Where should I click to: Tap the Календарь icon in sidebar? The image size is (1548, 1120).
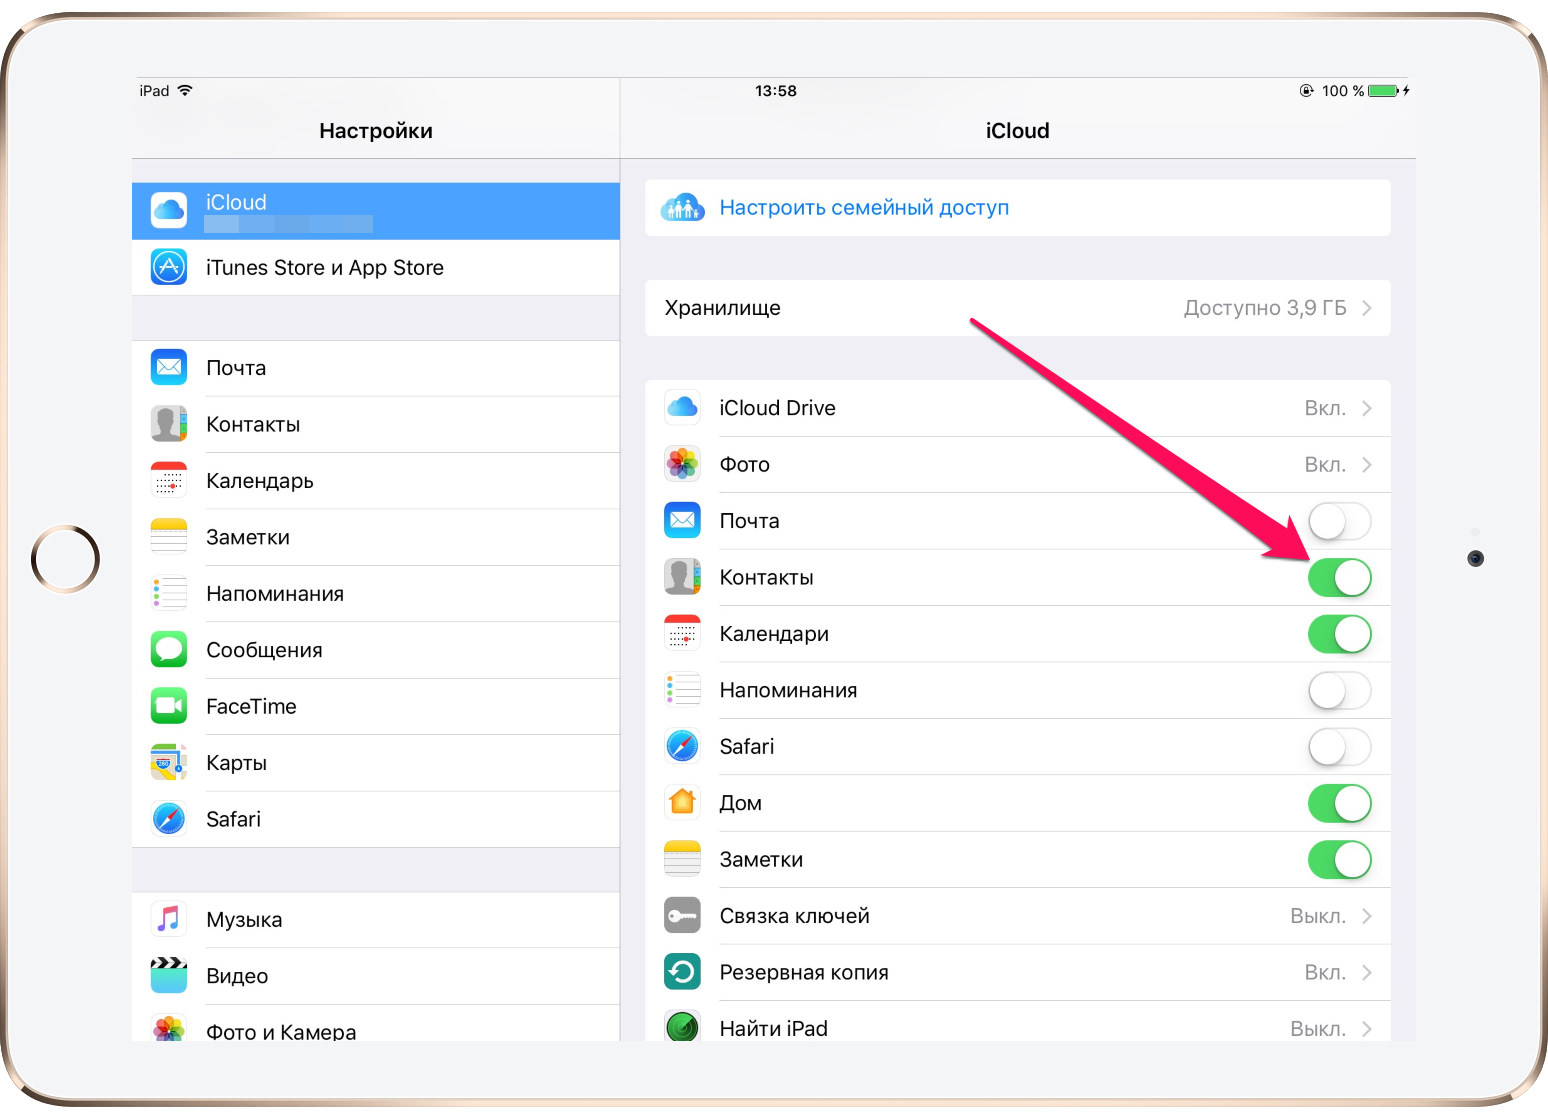pyautogui.click(x=169, y=480)
